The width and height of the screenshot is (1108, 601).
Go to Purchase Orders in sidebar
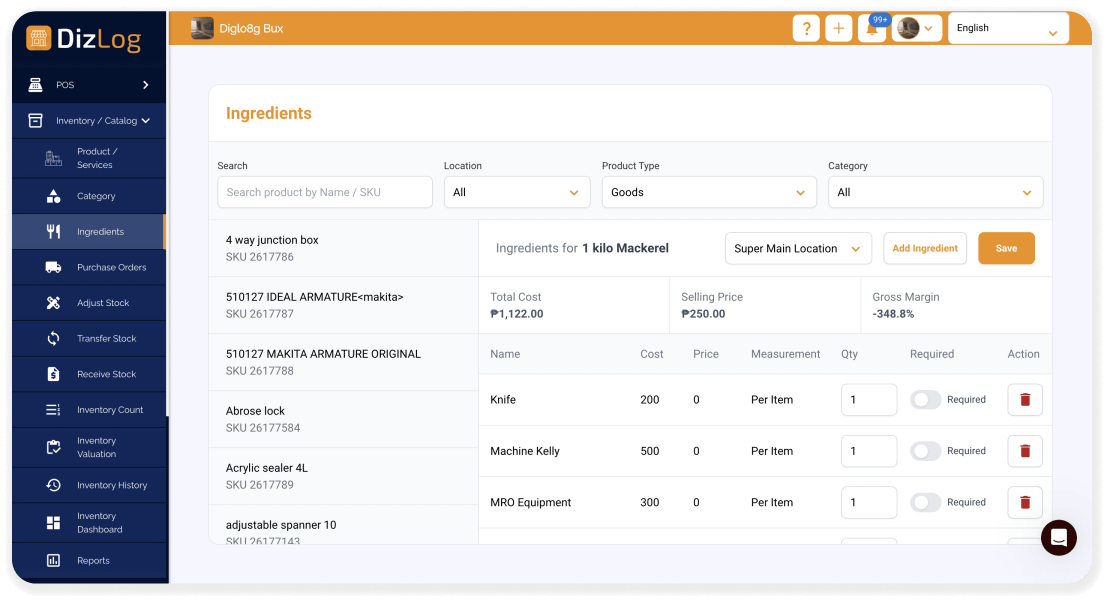pyautogui.click(x=111, y=268)
